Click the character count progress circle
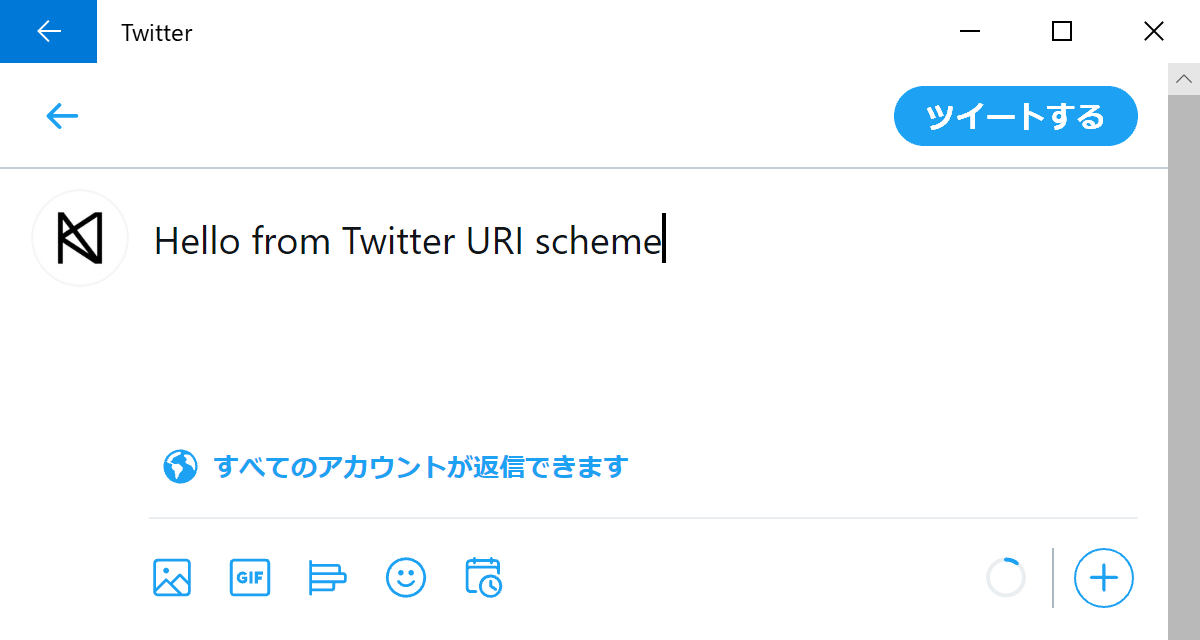Image resolution: width=1200 pixels, height=640 pixels. 1006,577
